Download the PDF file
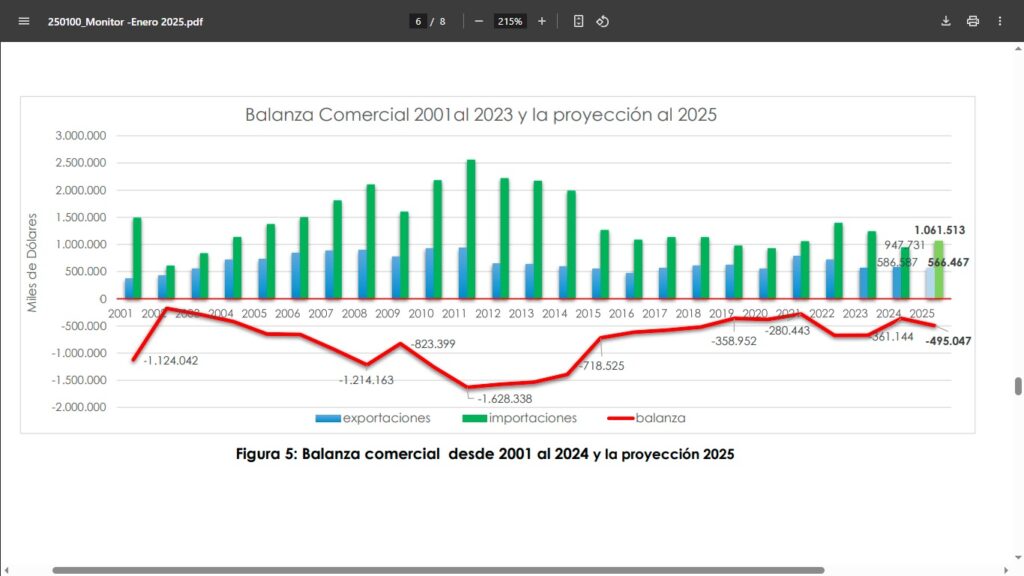 946,21
